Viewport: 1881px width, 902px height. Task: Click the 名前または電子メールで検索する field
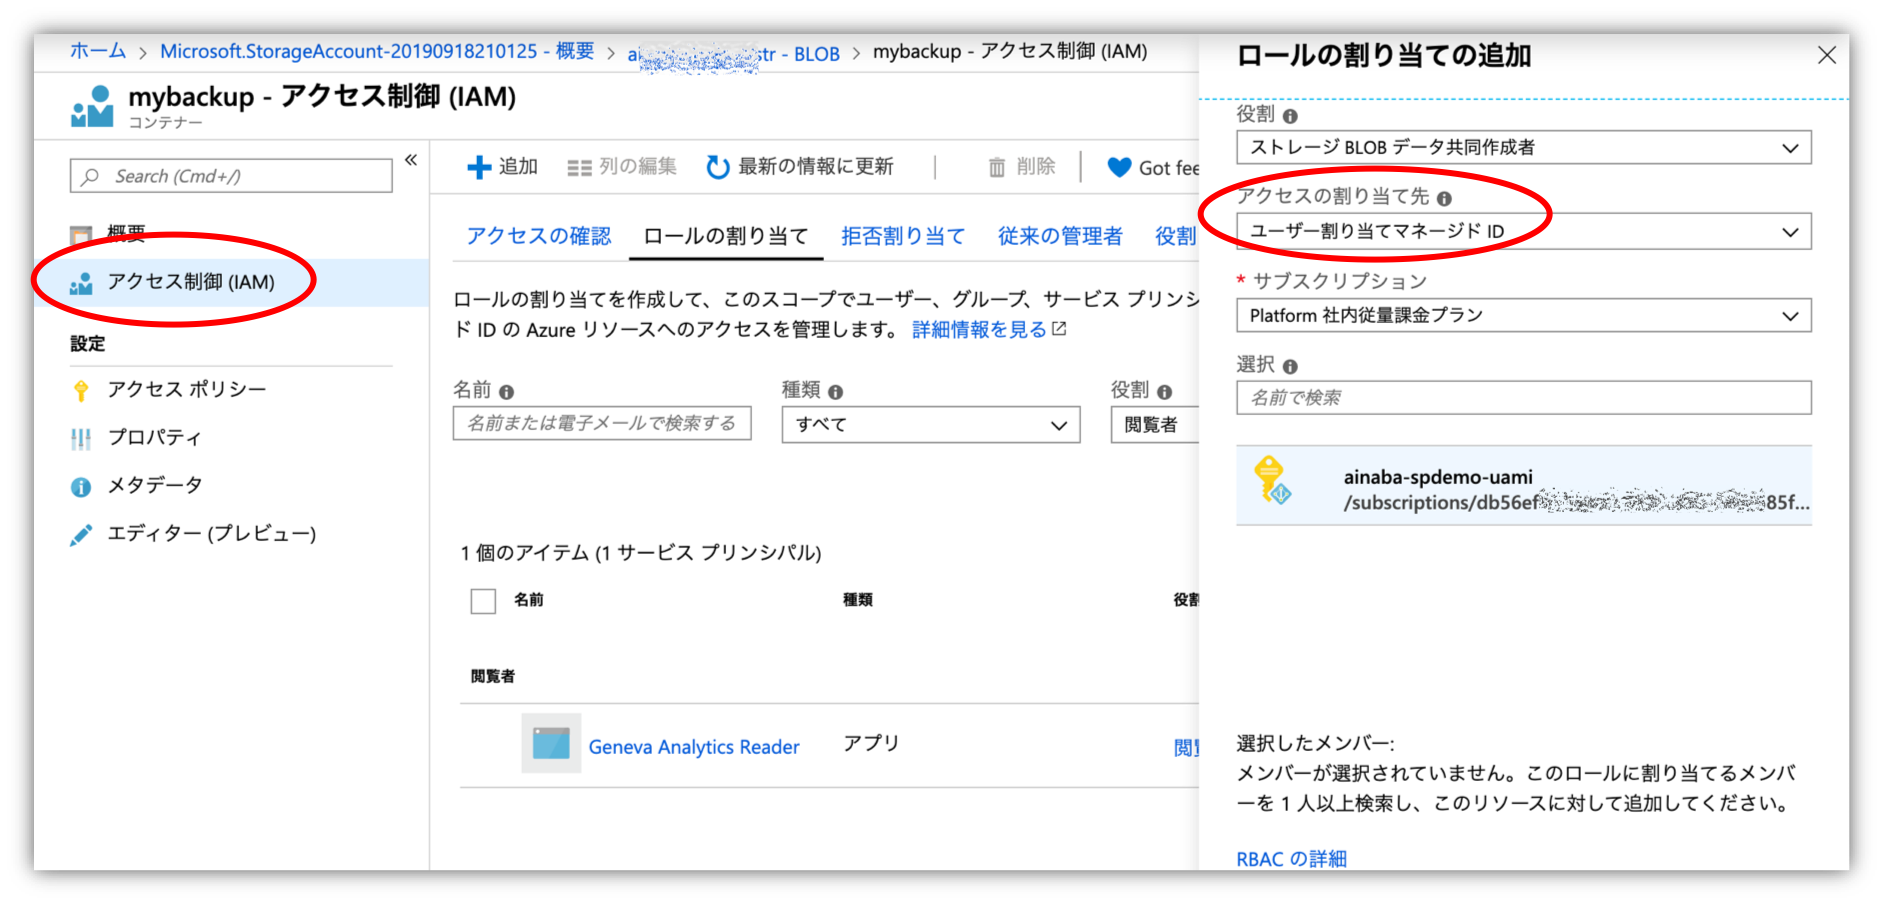[x=602, y=423]
